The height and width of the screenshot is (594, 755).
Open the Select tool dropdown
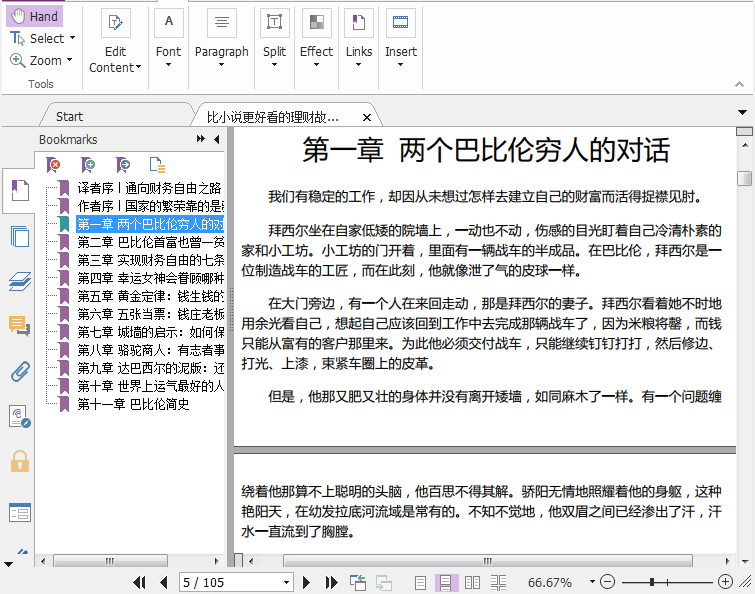click(73, 39)
